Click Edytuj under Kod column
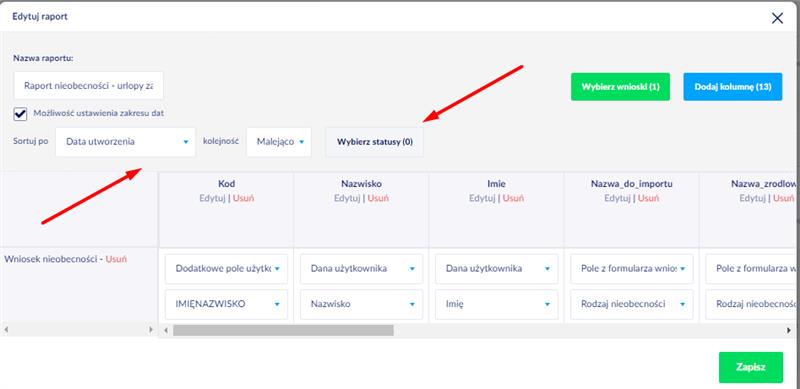Viewport: 800px width, 389px height. 212,198
